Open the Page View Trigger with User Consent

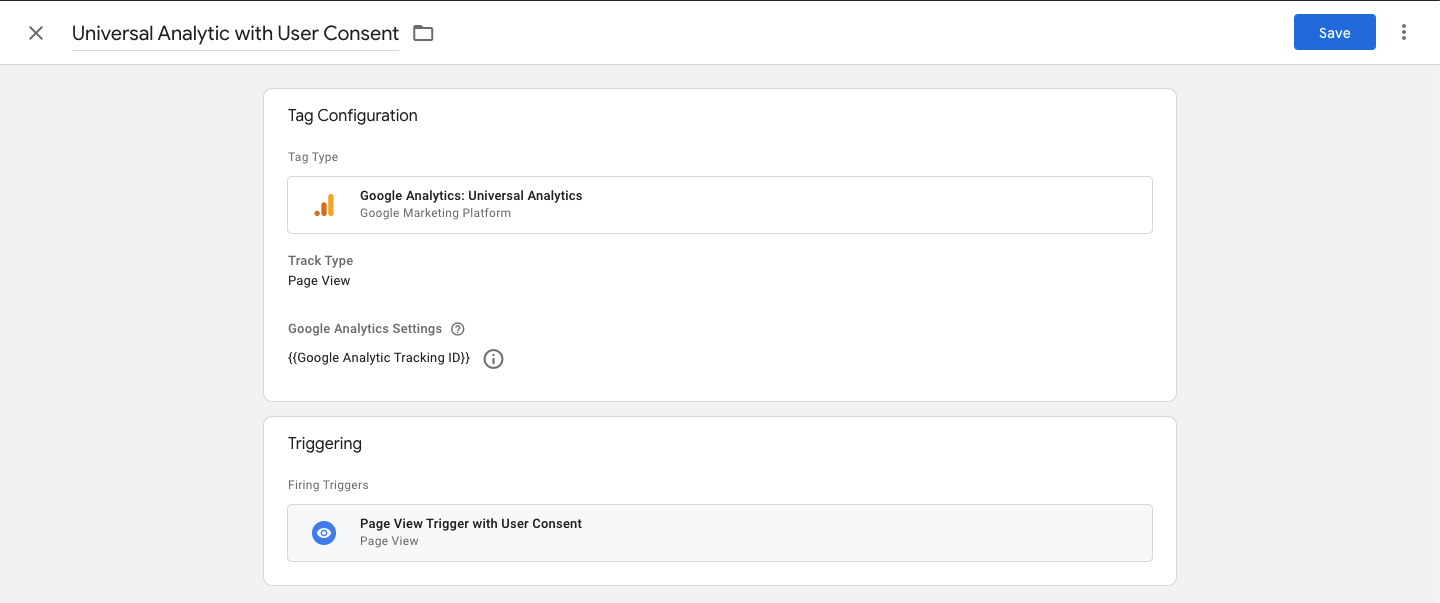coord(720,533)
